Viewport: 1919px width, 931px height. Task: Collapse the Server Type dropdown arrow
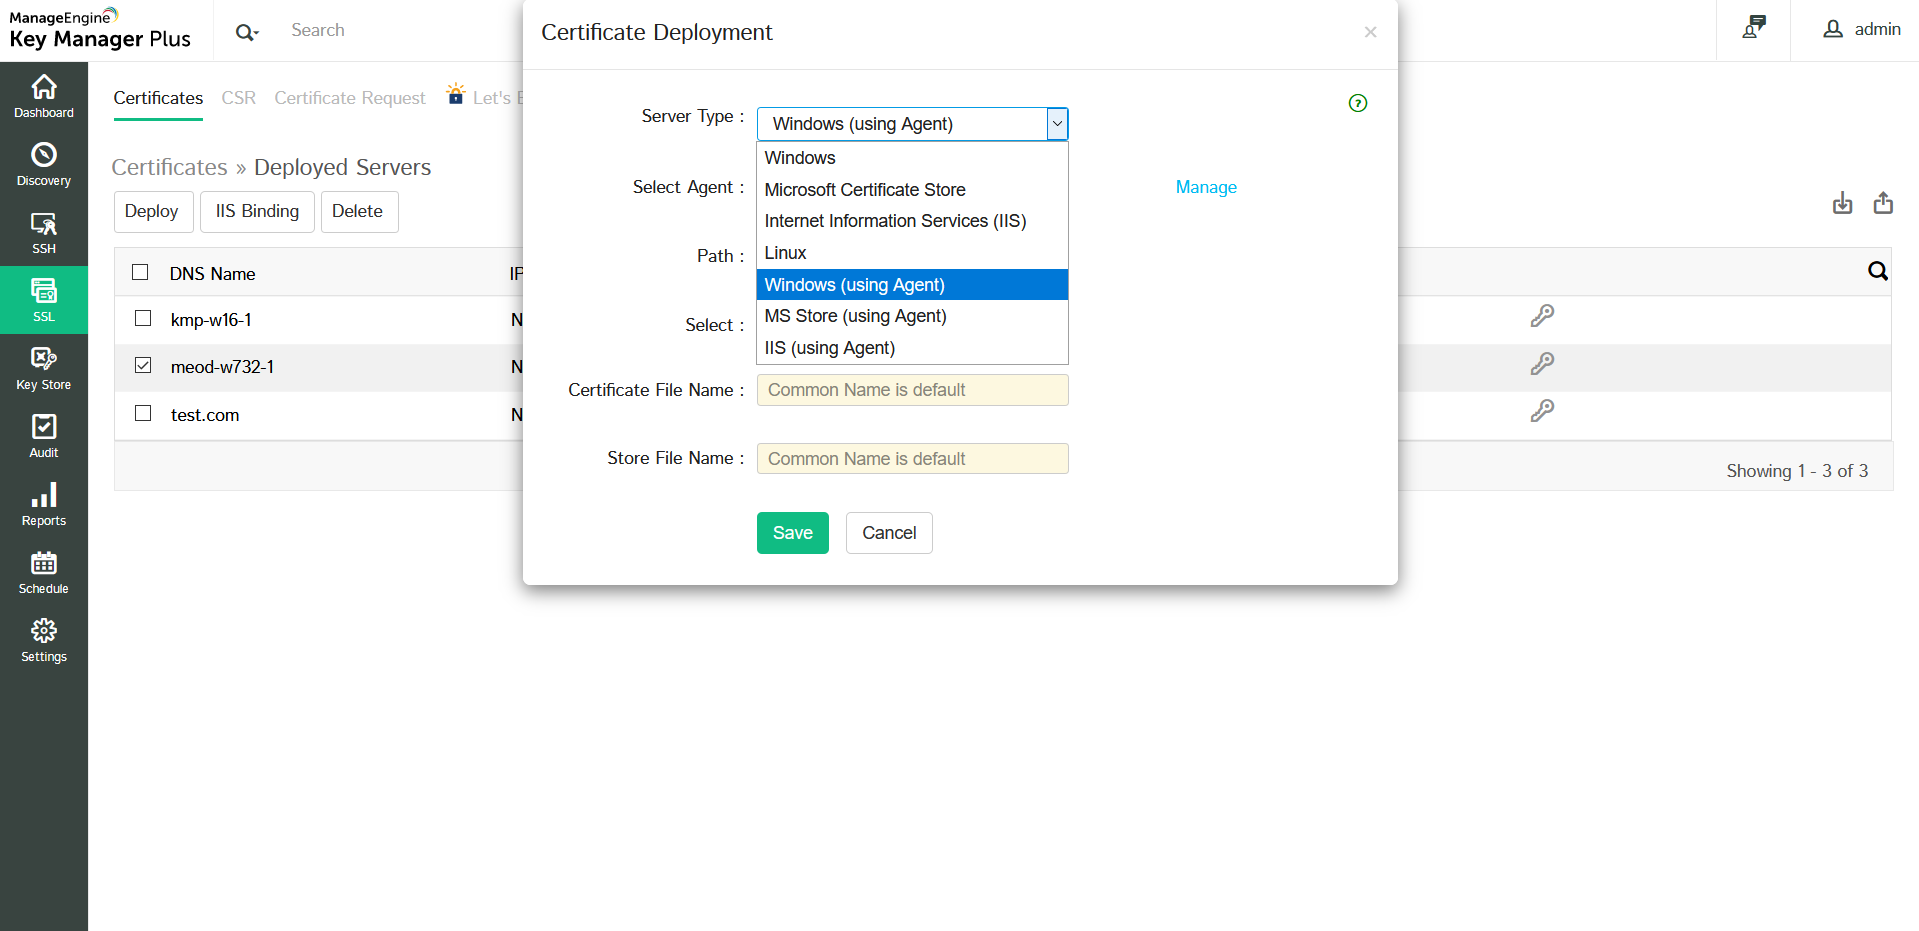coord(1057,124)
